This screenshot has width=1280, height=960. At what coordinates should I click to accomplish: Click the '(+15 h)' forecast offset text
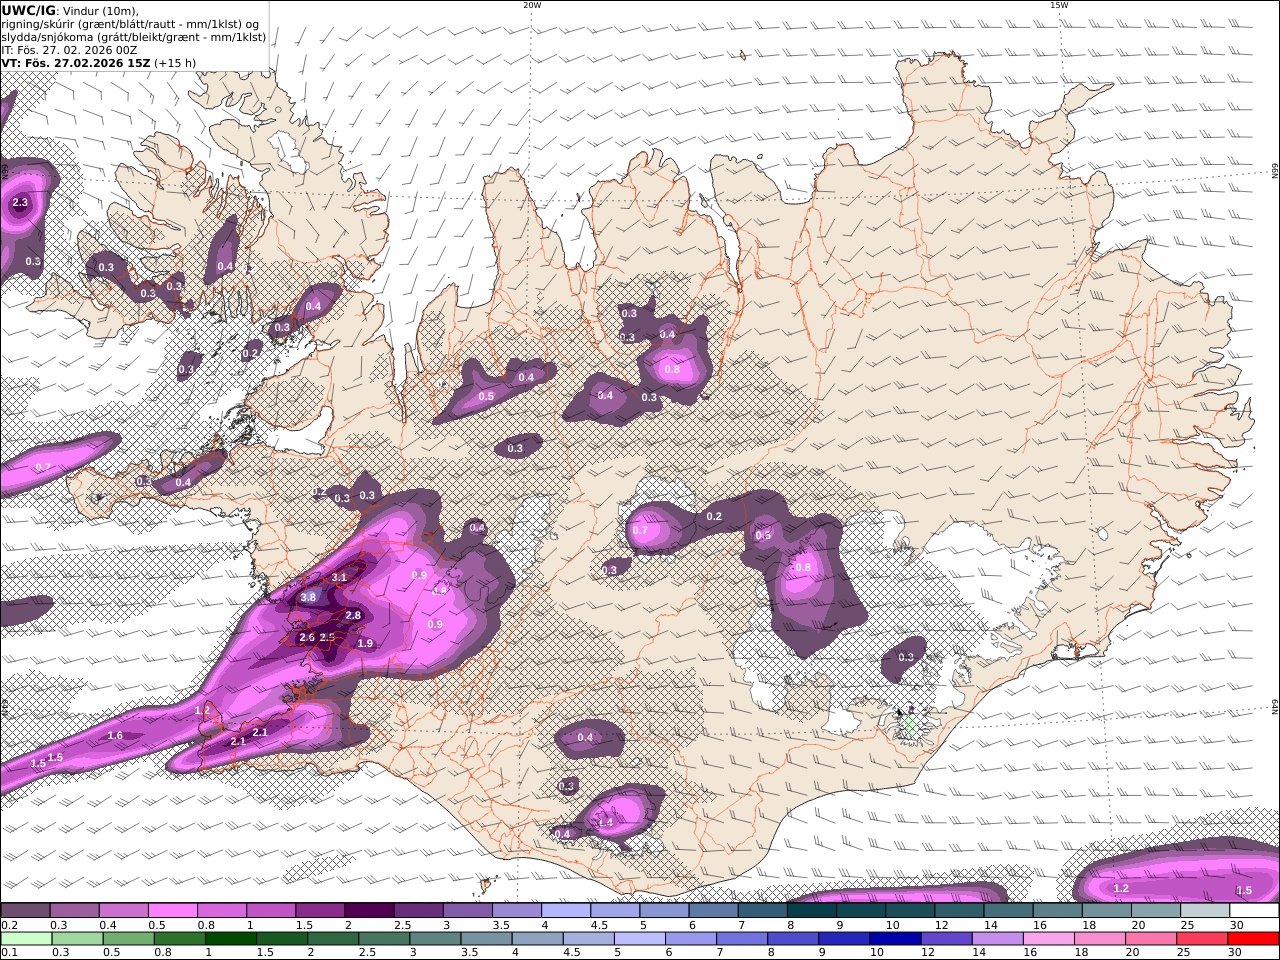[175, 63]
